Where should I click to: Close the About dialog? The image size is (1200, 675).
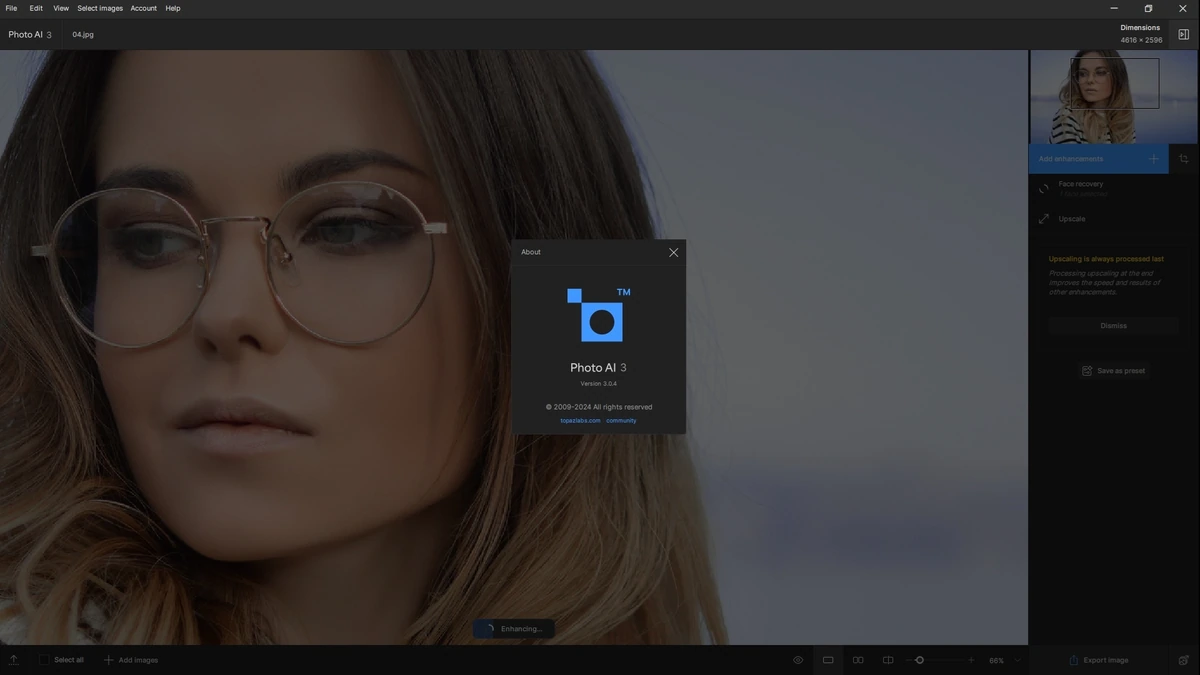coord(673,252)
